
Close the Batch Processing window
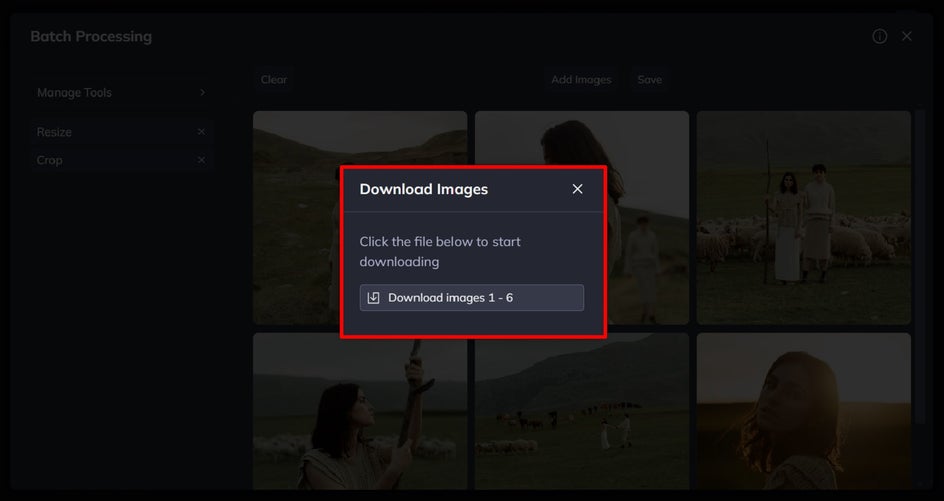pyautogui.click(x=907, y=37)
